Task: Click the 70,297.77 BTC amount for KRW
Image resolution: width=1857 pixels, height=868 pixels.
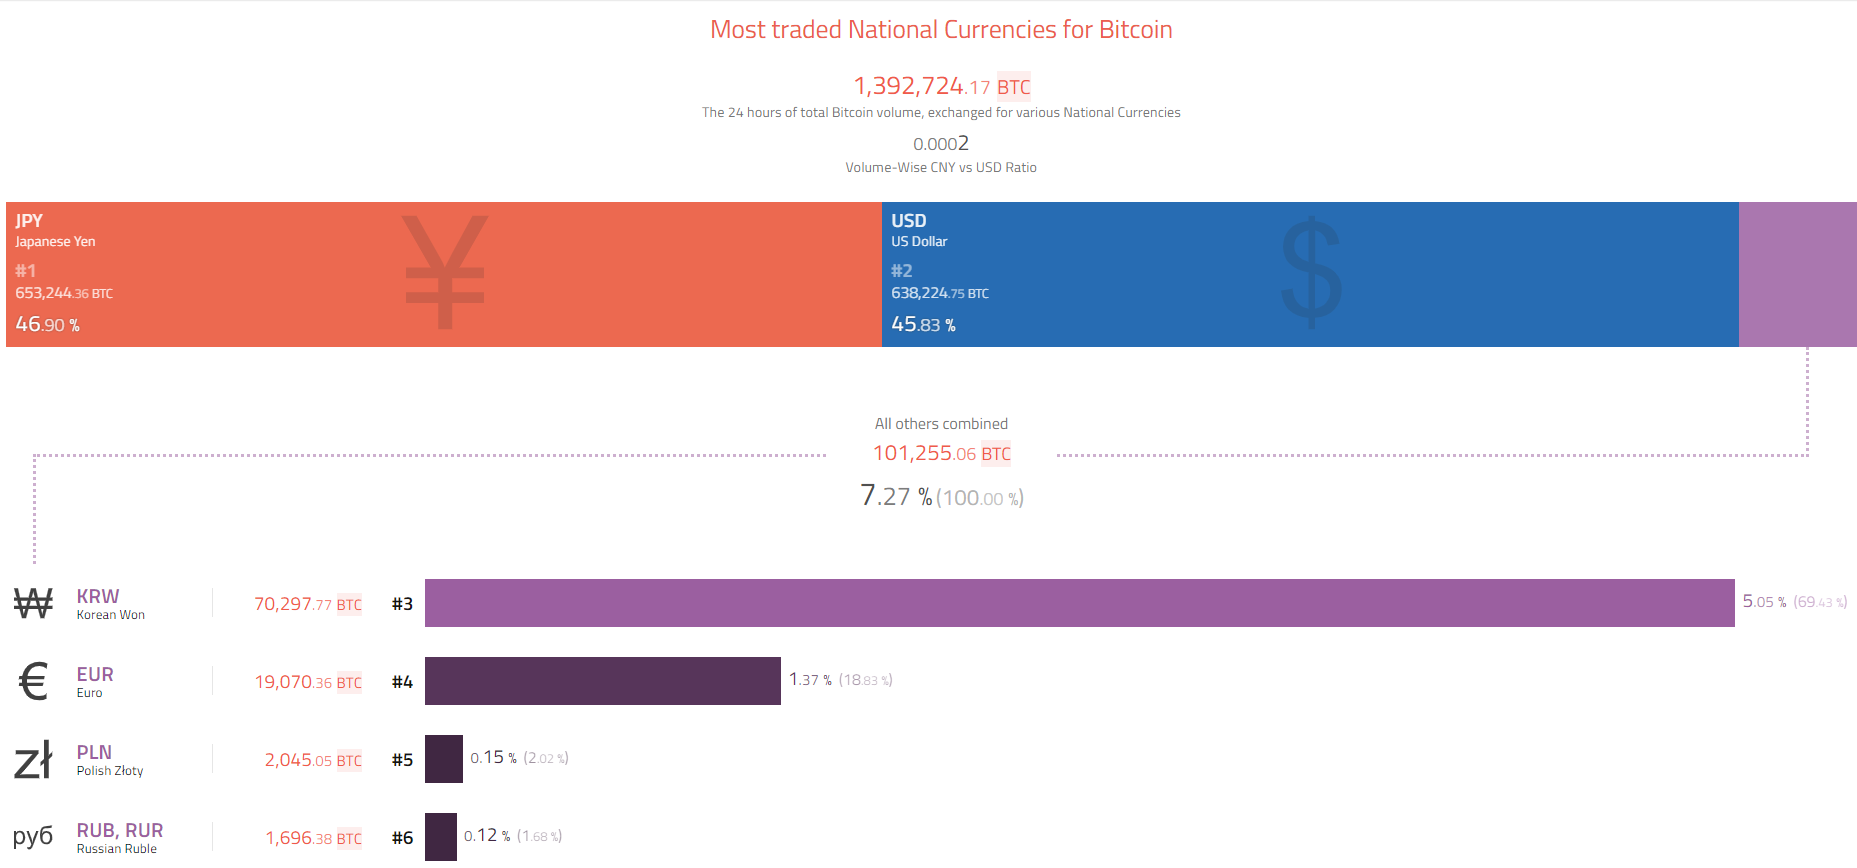Action: 307,604
